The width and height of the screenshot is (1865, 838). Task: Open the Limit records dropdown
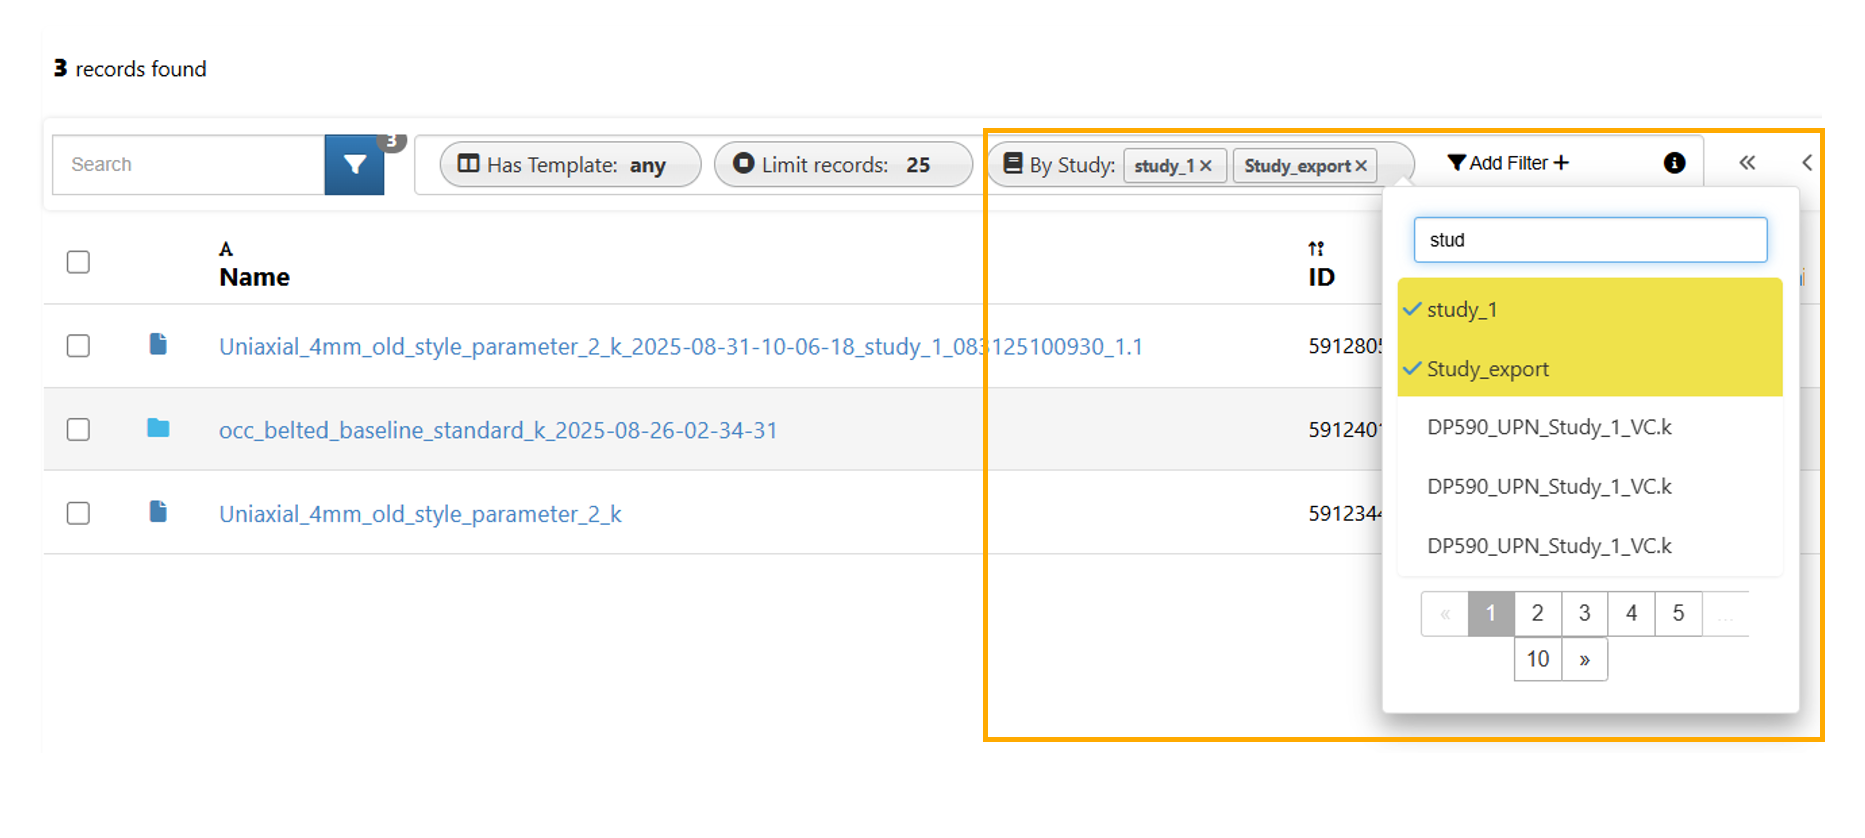(843, 165)
